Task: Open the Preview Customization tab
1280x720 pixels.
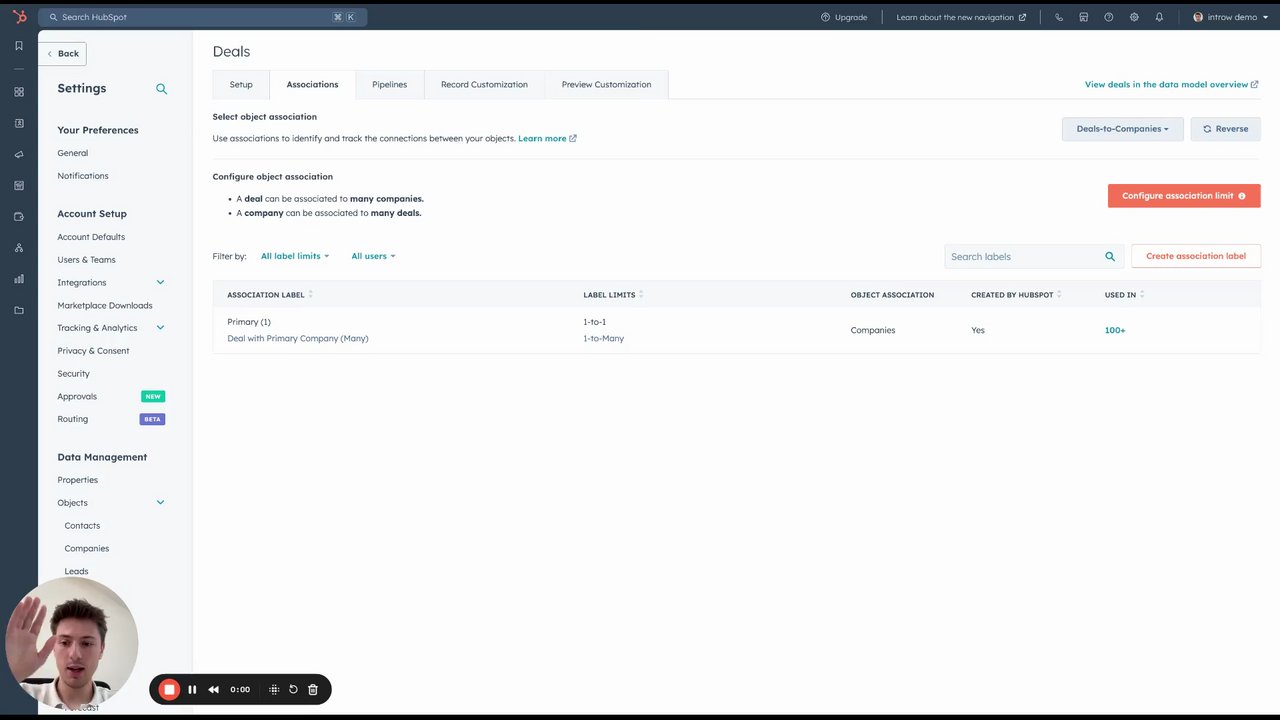Action: (606, 85)
